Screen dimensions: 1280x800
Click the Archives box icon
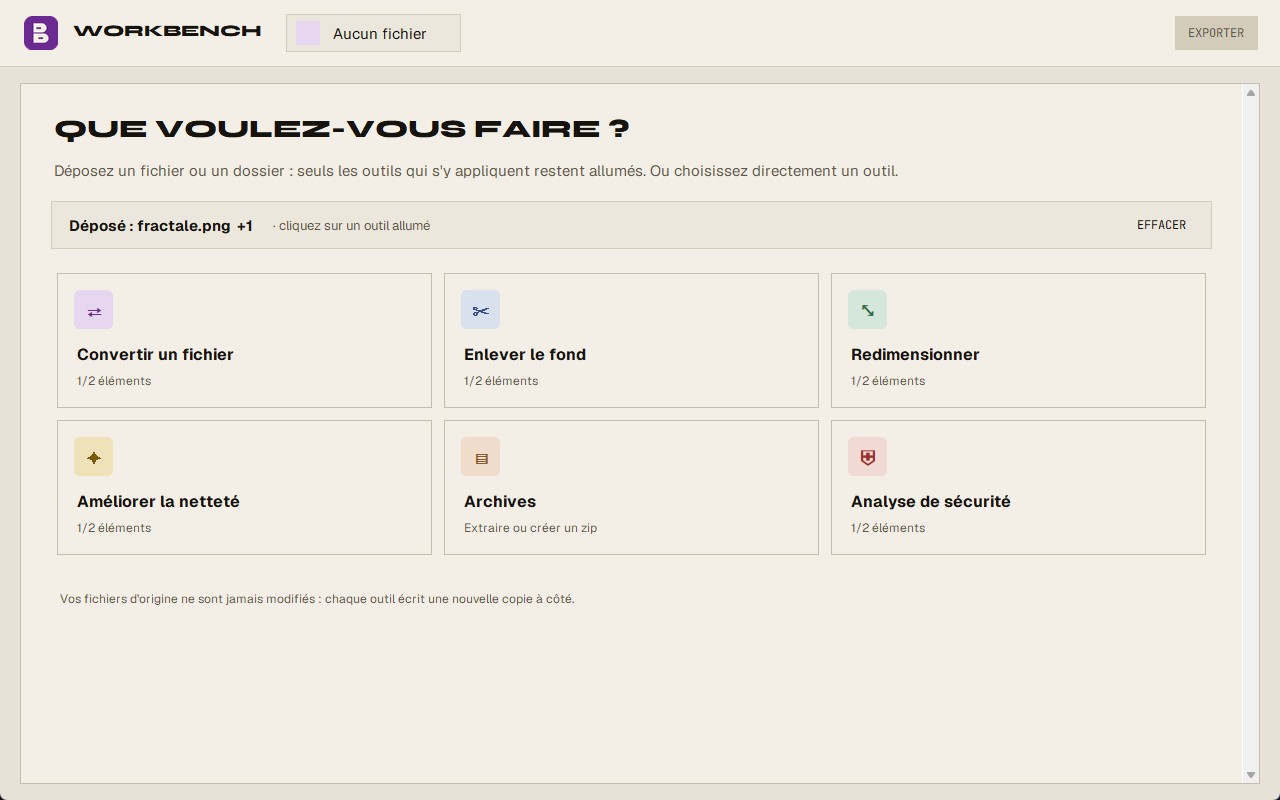tap(480, 457)
